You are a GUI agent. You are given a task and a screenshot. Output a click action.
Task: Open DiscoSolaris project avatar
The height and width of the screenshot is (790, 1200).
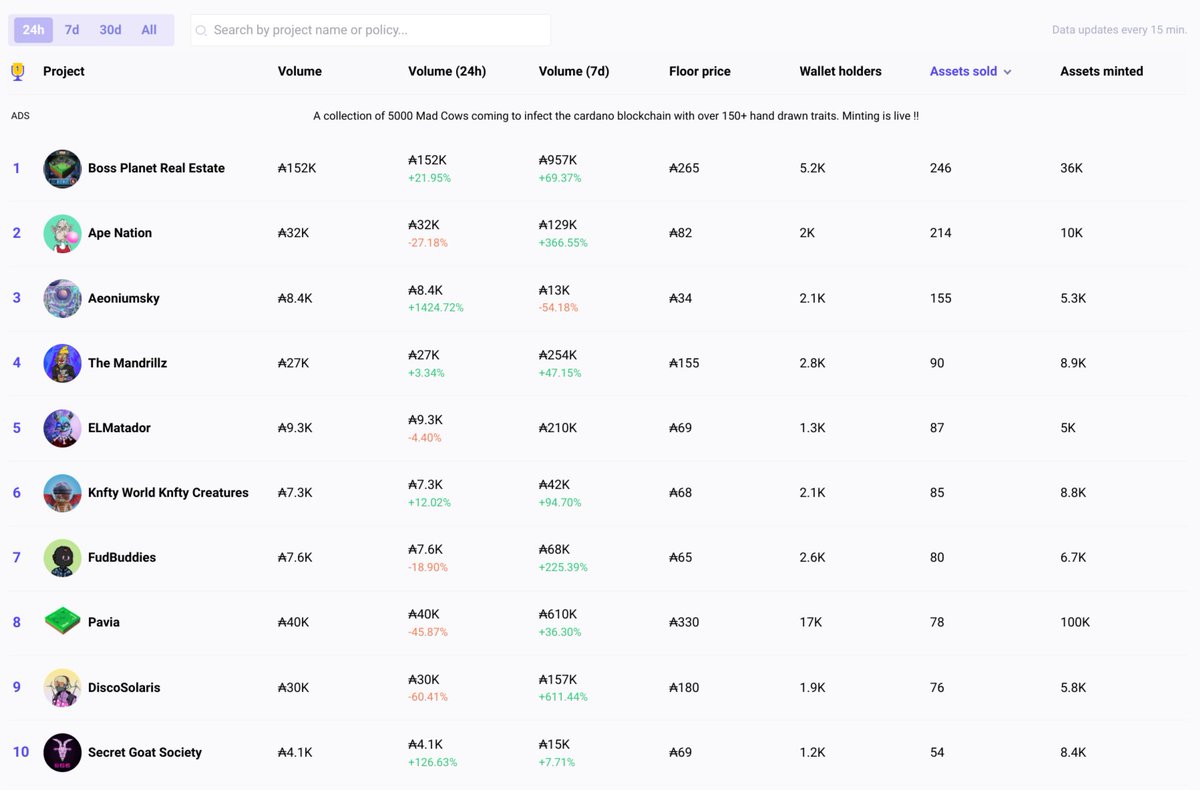click(x=62, y=687)
